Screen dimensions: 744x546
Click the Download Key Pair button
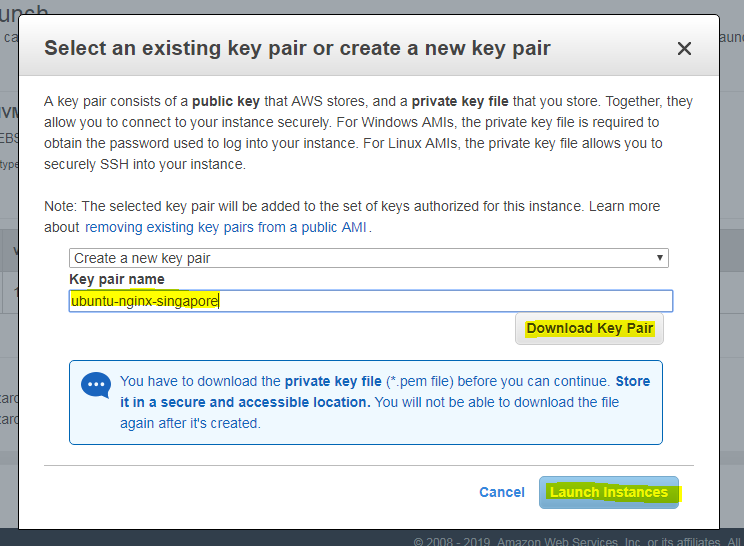(x=589, y=328)
